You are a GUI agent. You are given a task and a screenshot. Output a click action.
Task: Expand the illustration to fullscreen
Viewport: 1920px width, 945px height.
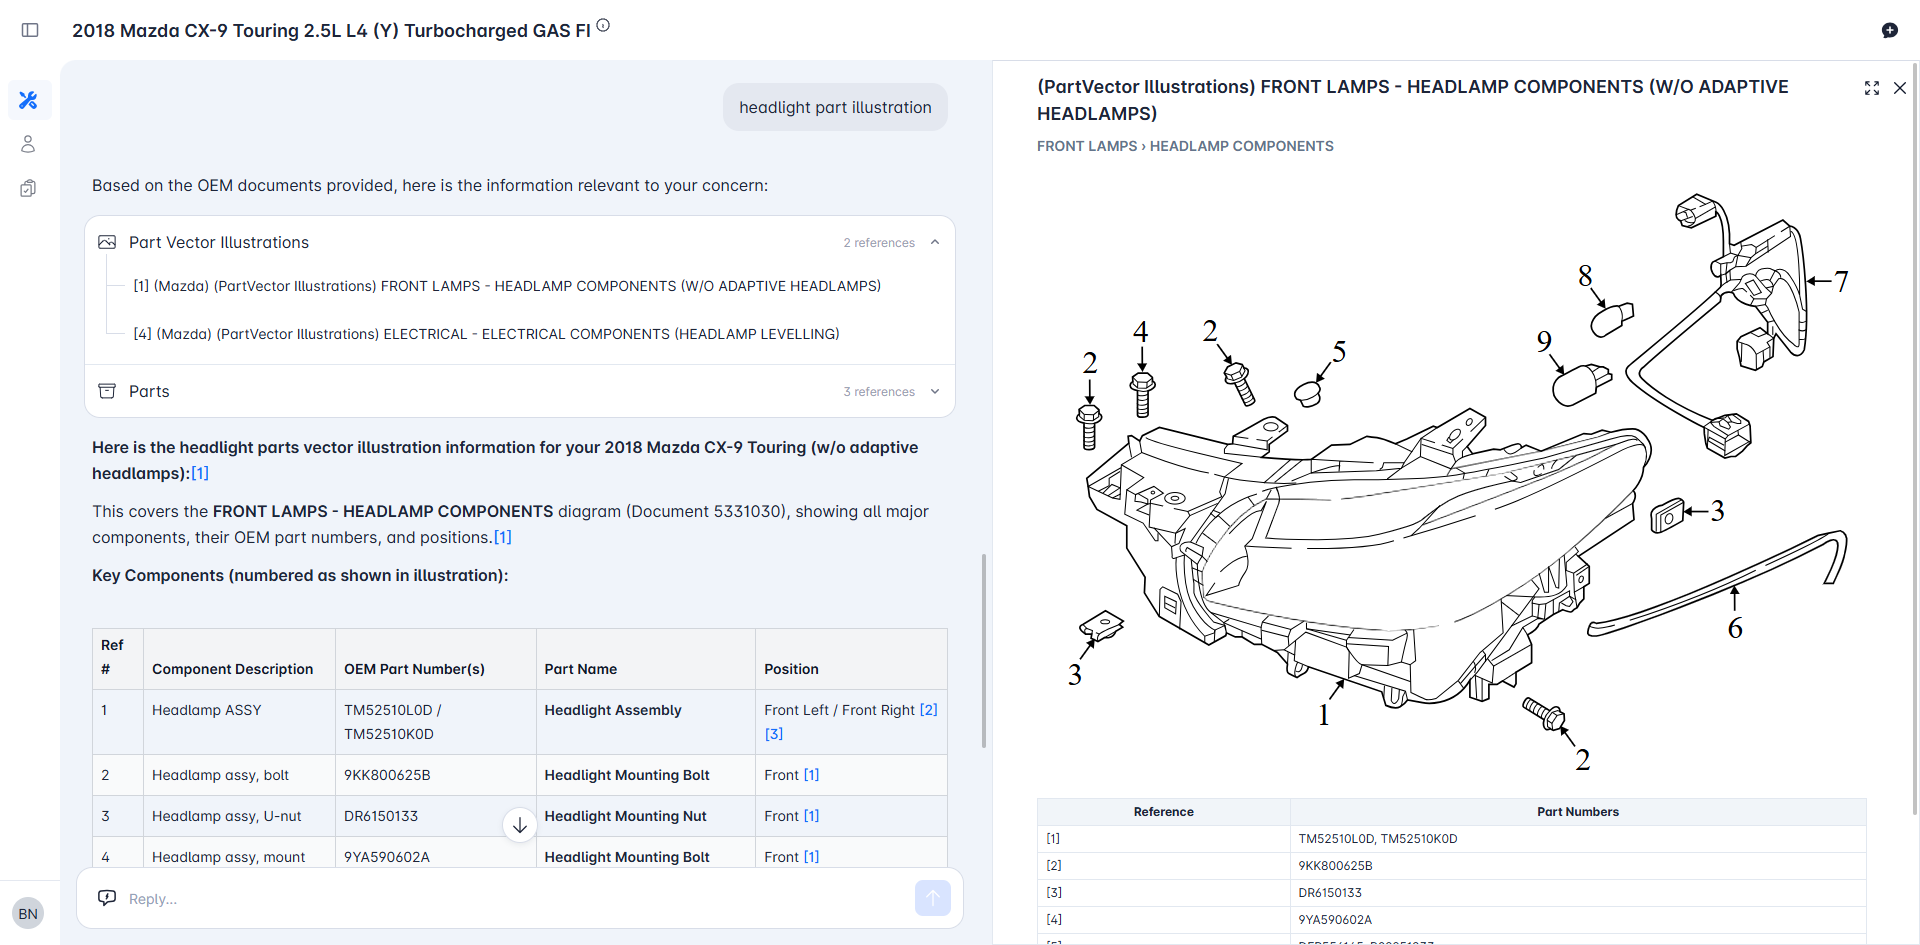click(x=1872, y=88)
